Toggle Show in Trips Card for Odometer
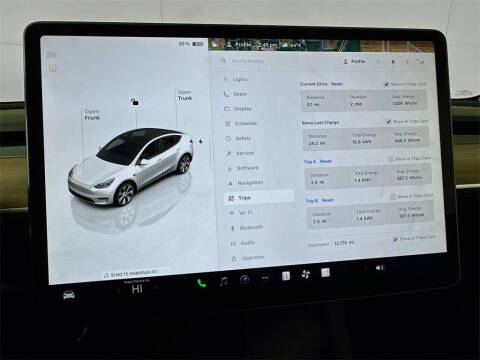This screenshot has height=360, width=480. 395,239
